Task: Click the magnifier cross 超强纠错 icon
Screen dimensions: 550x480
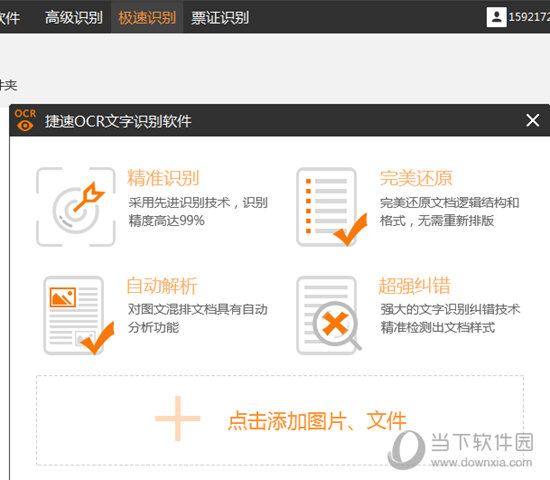Action: coord(329,315)
